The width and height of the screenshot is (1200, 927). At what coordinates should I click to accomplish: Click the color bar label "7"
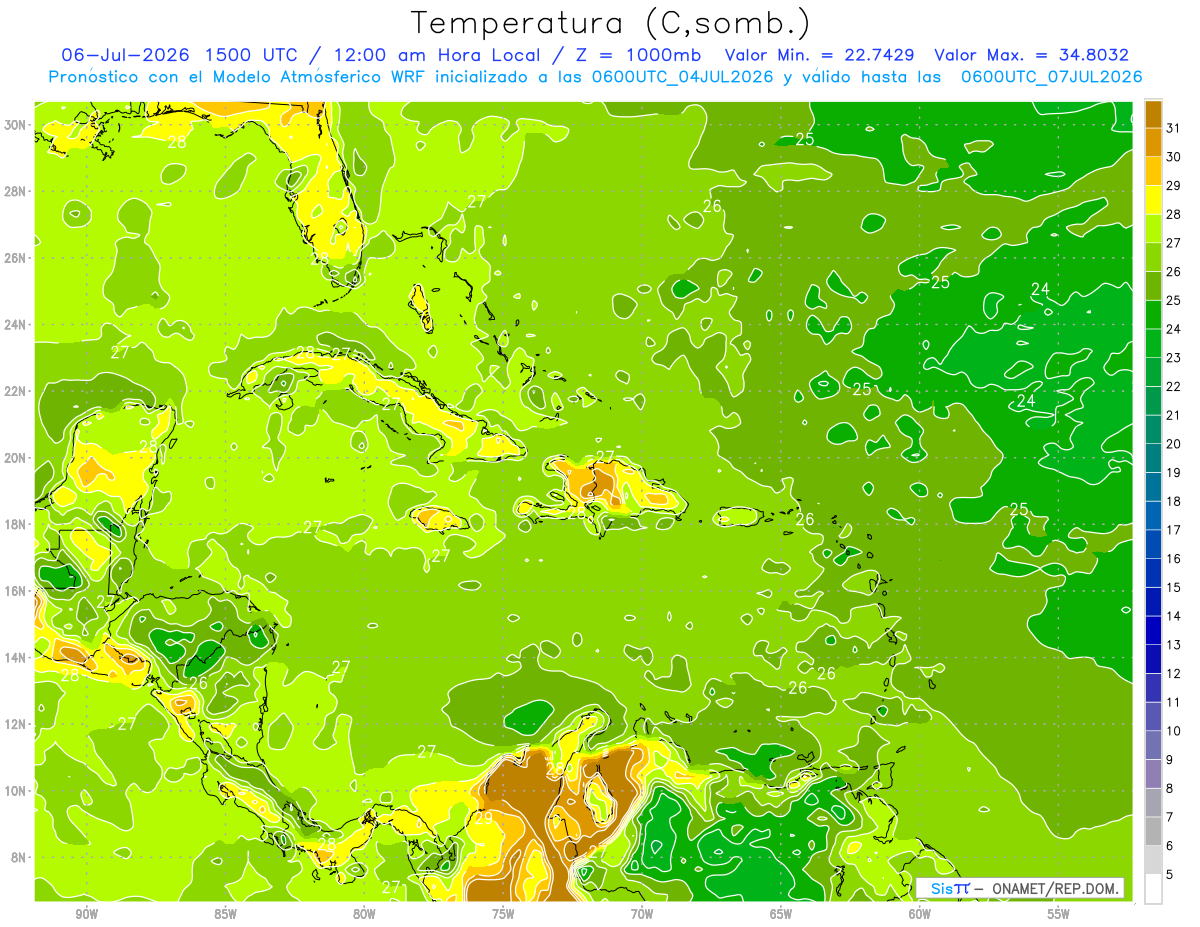pos(1170,818)
